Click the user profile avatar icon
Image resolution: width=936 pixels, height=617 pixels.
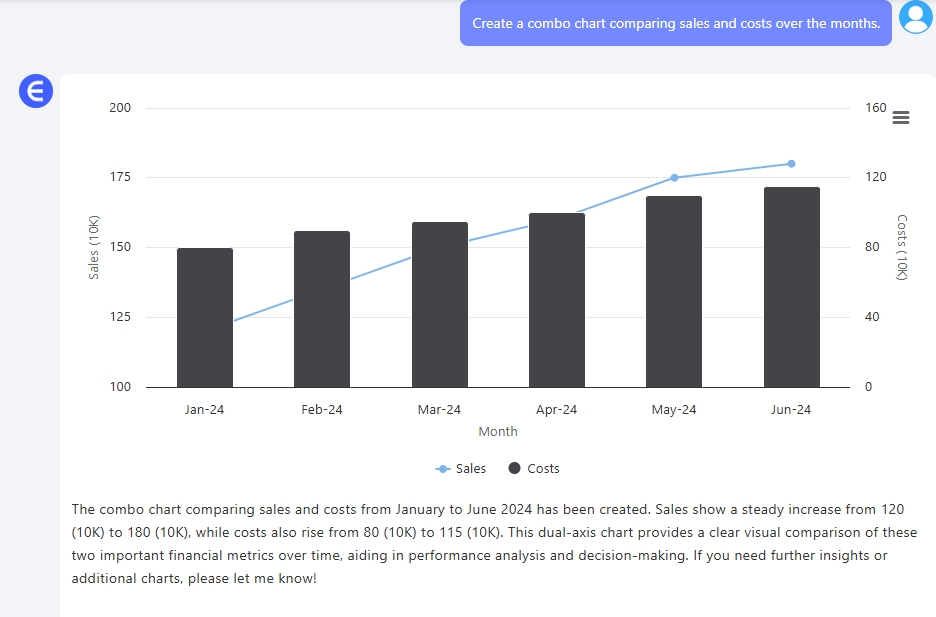[x=915, y=17]
